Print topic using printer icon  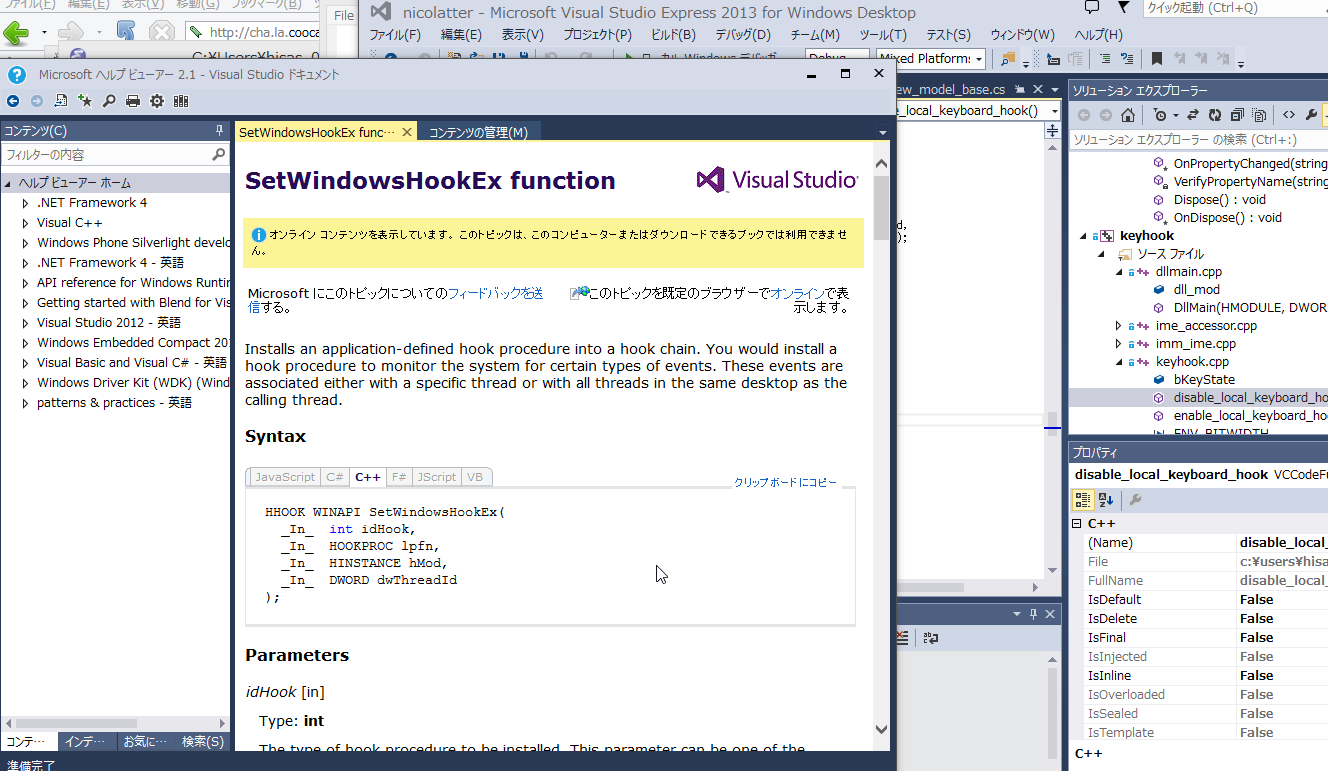click(133, 101)
